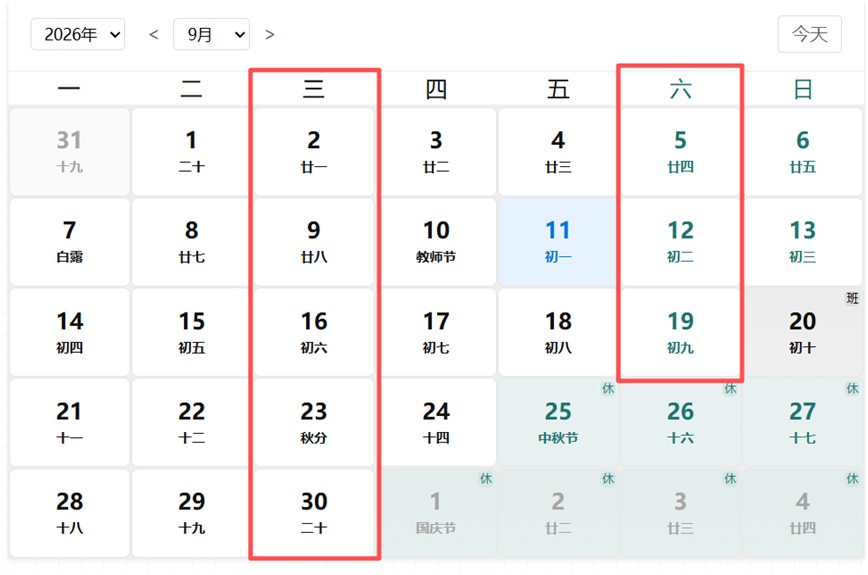Select September 11 highlighted date

click(x=557, y=242)
